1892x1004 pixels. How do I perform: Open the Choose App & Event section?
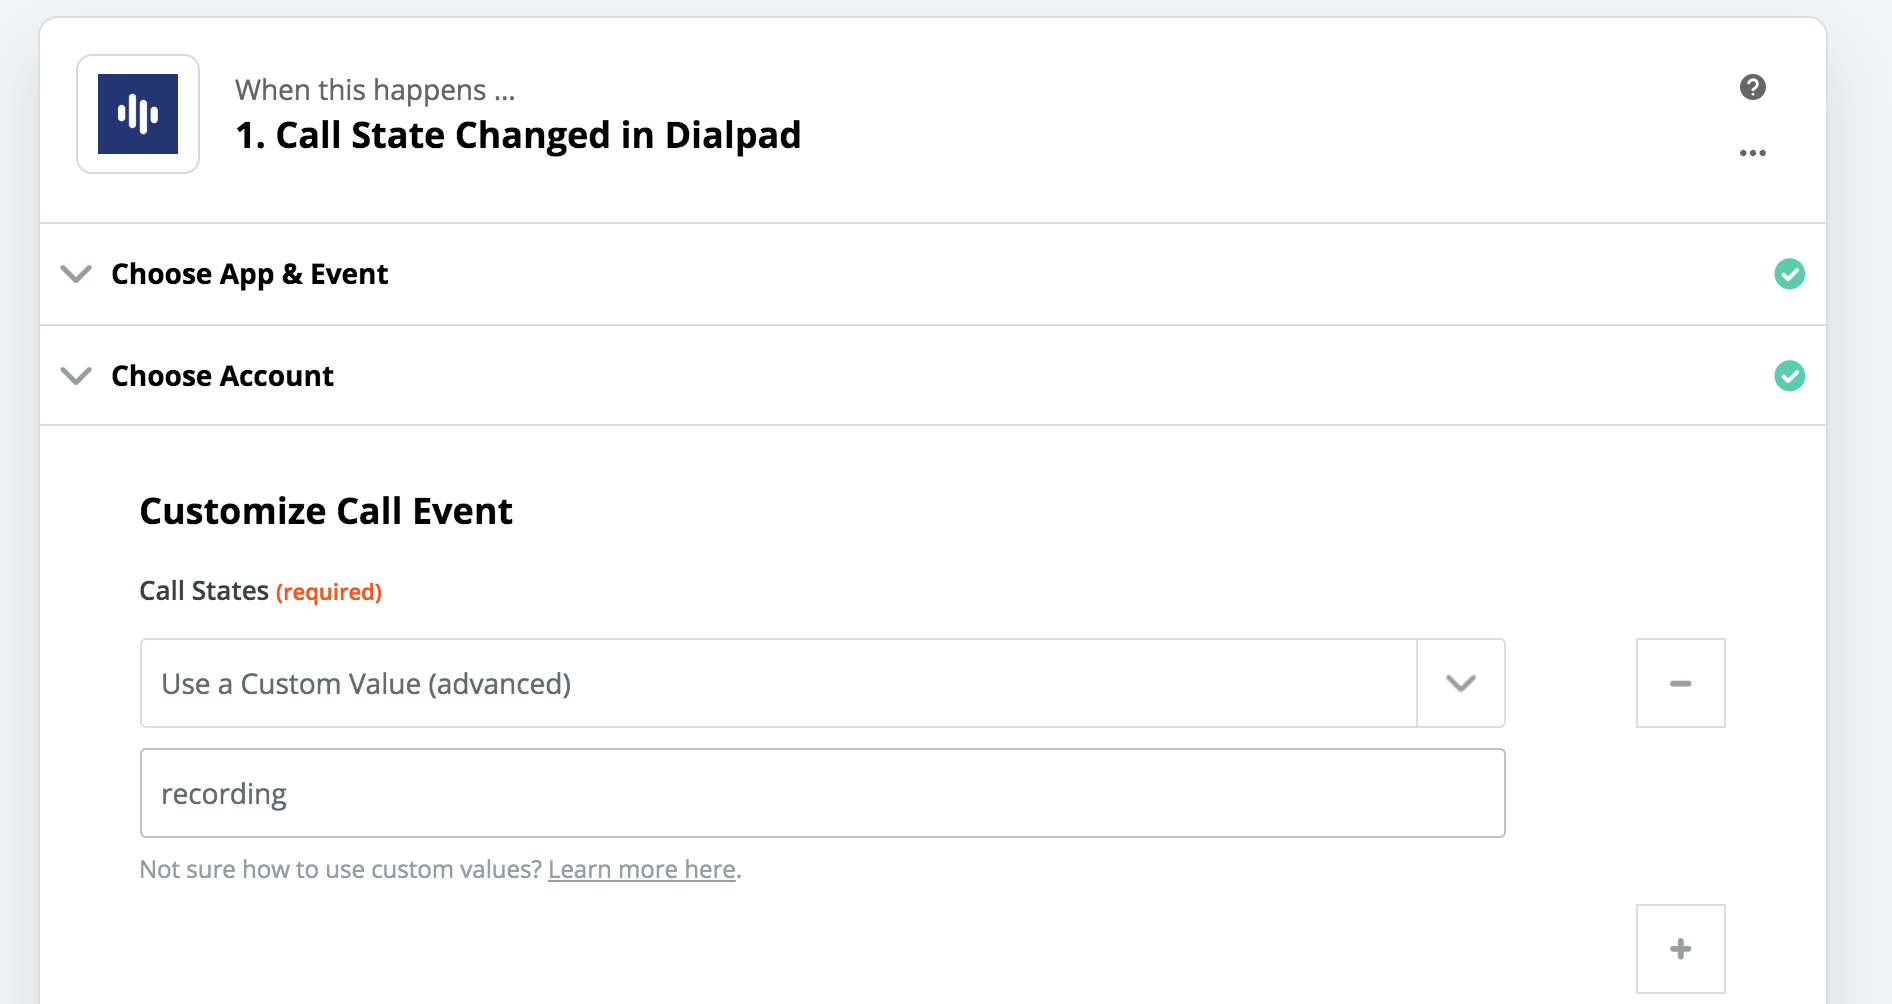point(932,274)
